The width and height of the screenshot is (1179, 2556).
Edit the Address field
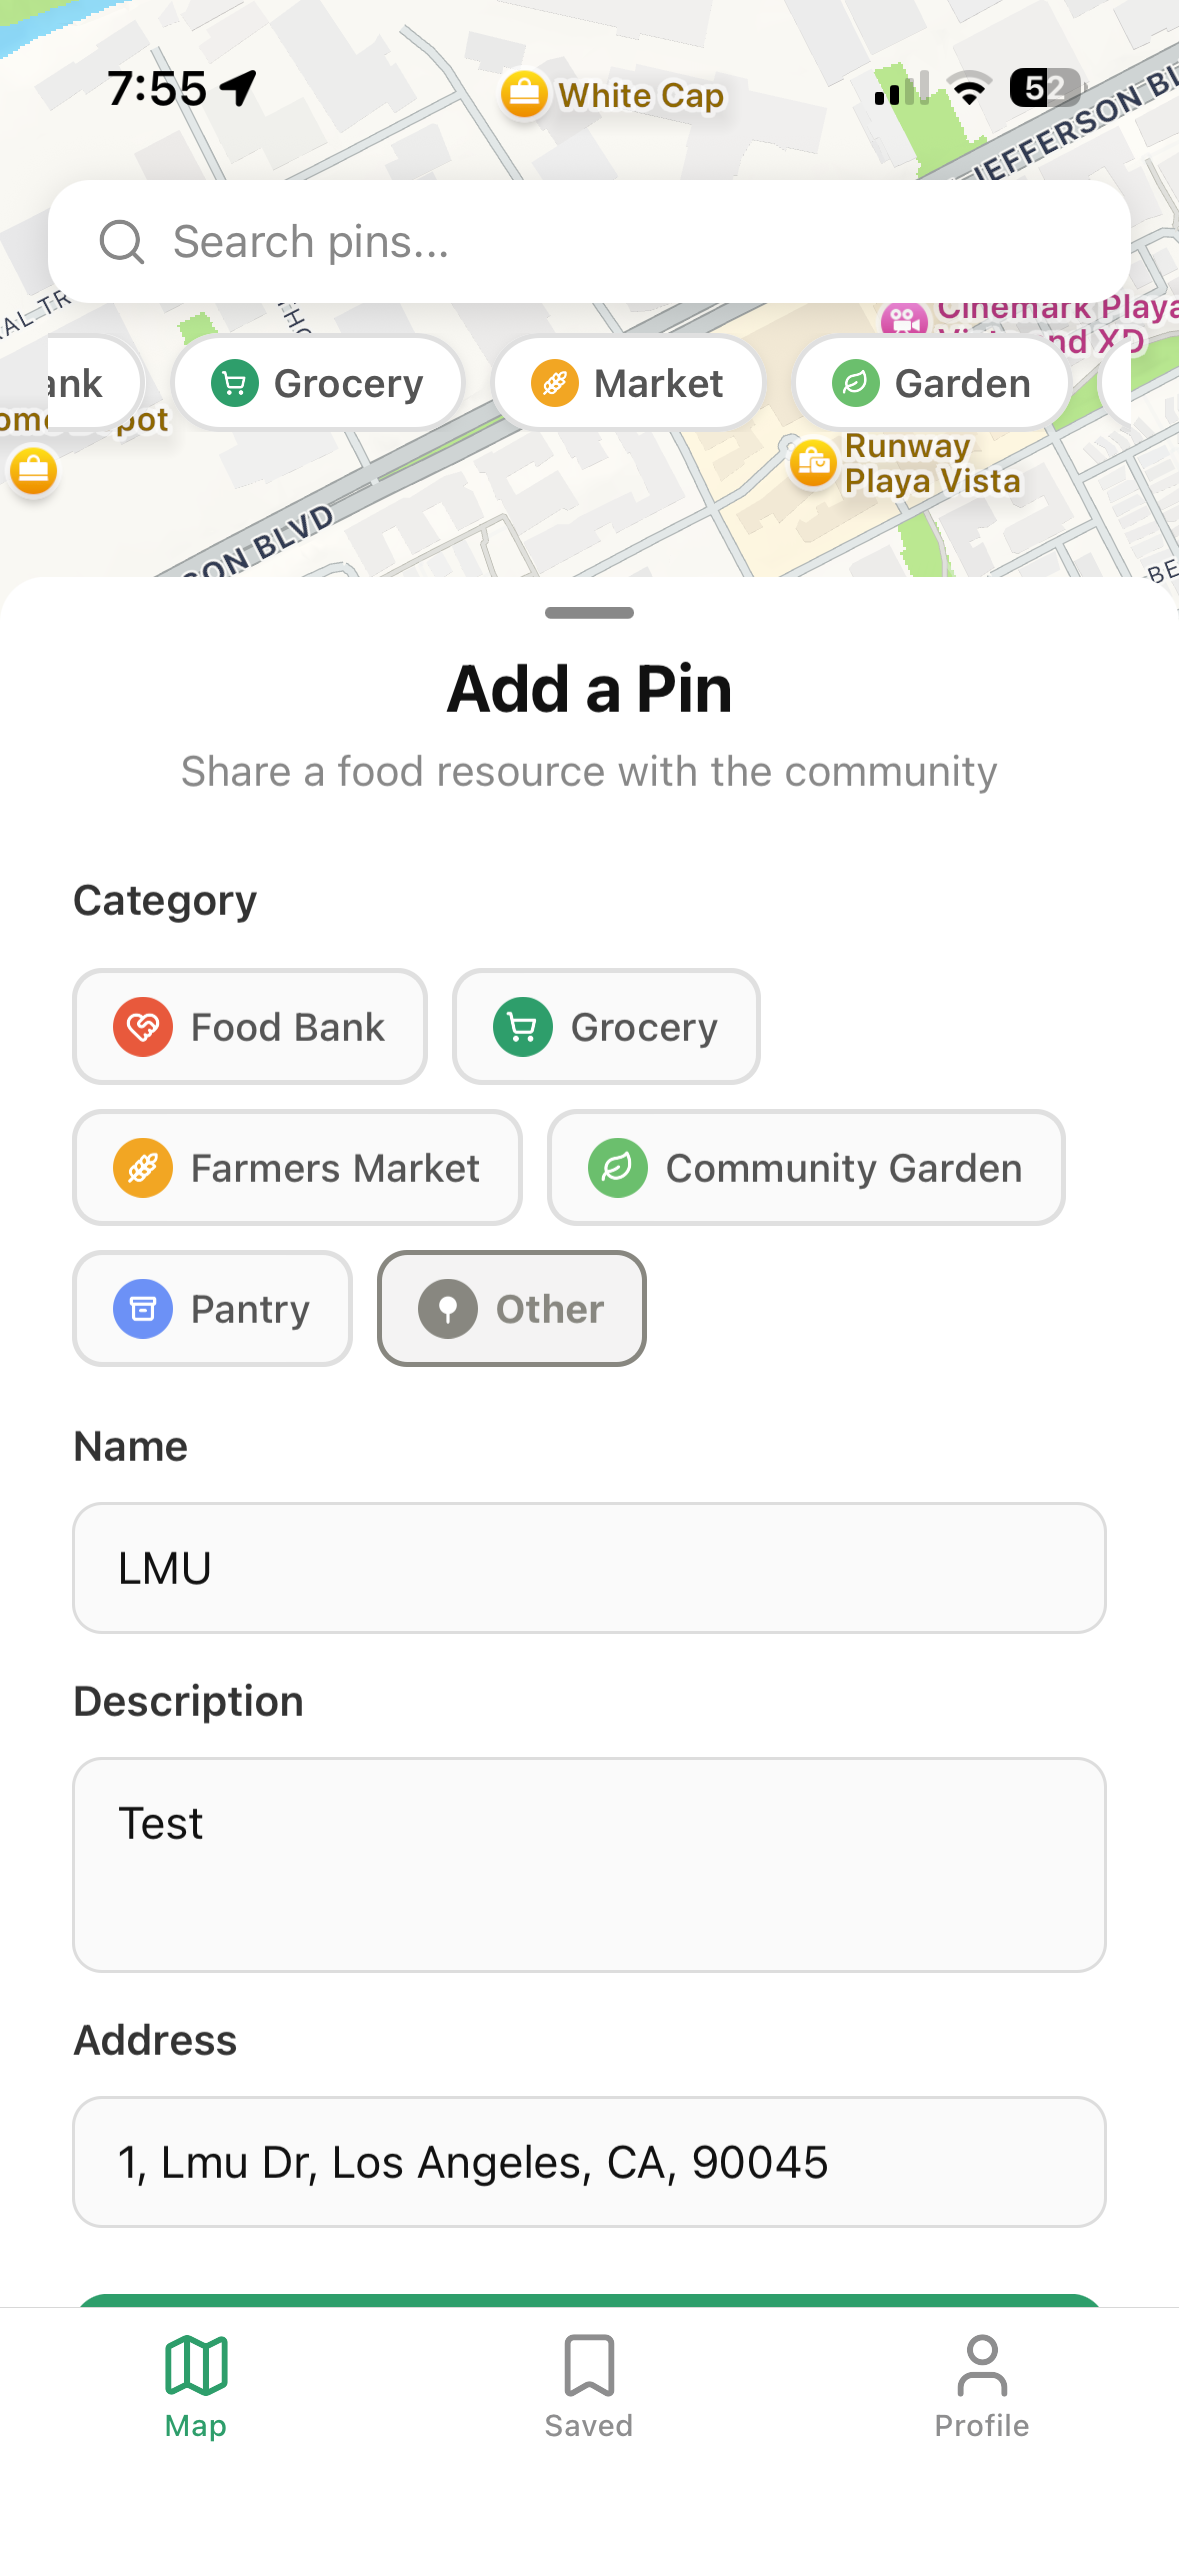click(589, 2162)
